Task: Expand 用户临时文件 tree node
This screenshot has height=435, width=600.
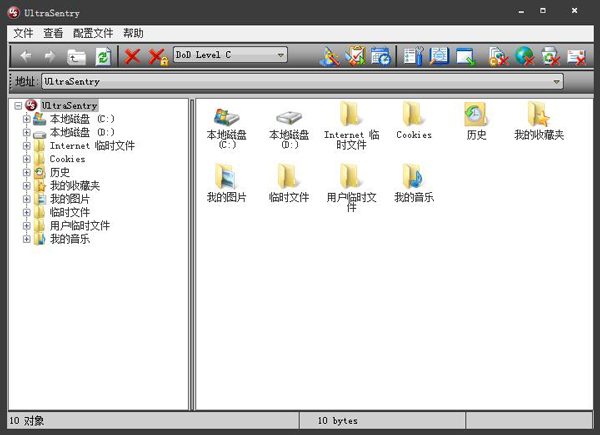Action: click(x=26, y=226)
